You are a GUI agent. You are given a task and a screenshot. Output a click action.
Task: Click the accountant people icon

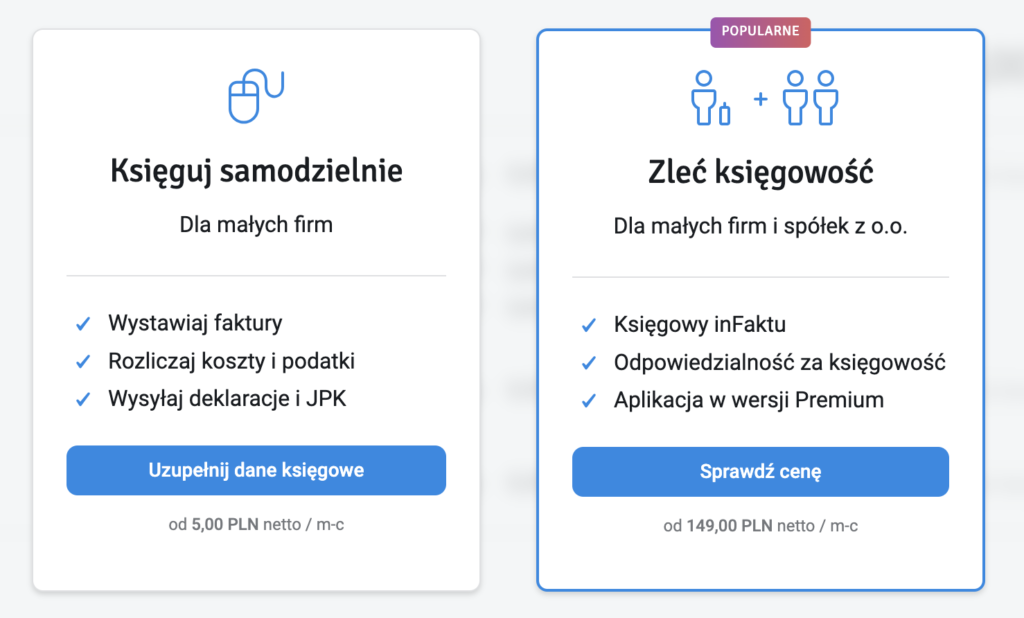(760, 98)
